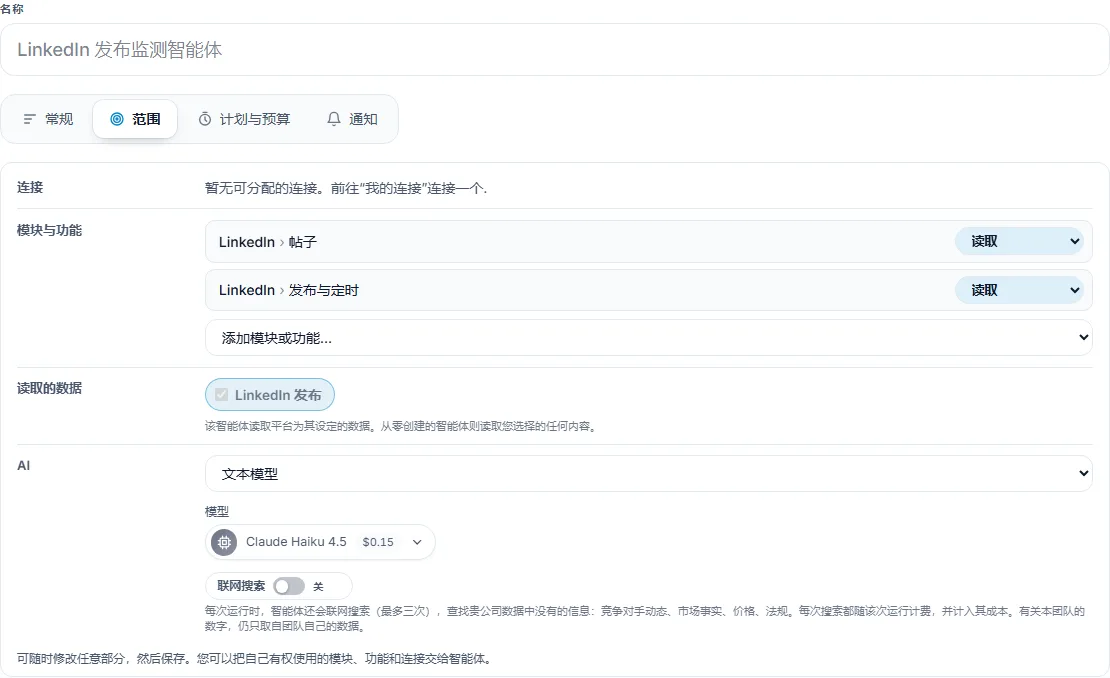Click the 可随时修改任意部分 footer note
This screenshot has width=1110, height=678.
[255, 658]
